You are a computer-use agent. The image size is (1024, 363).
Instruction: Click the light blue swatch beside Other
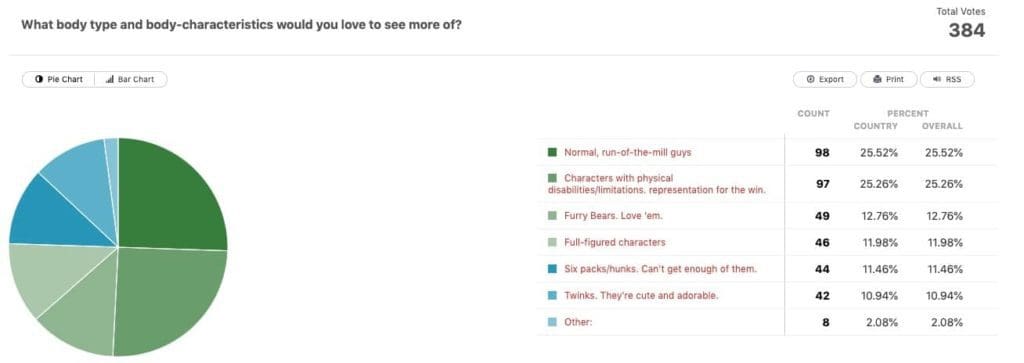point(552,322)
